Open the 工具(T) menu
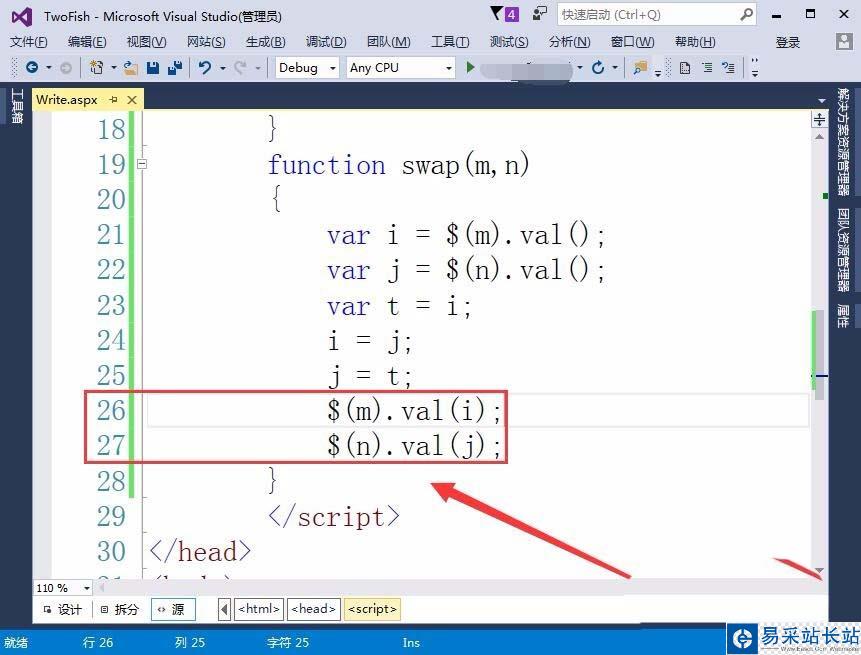Screen dimensions: 861x655 (450, 42)
